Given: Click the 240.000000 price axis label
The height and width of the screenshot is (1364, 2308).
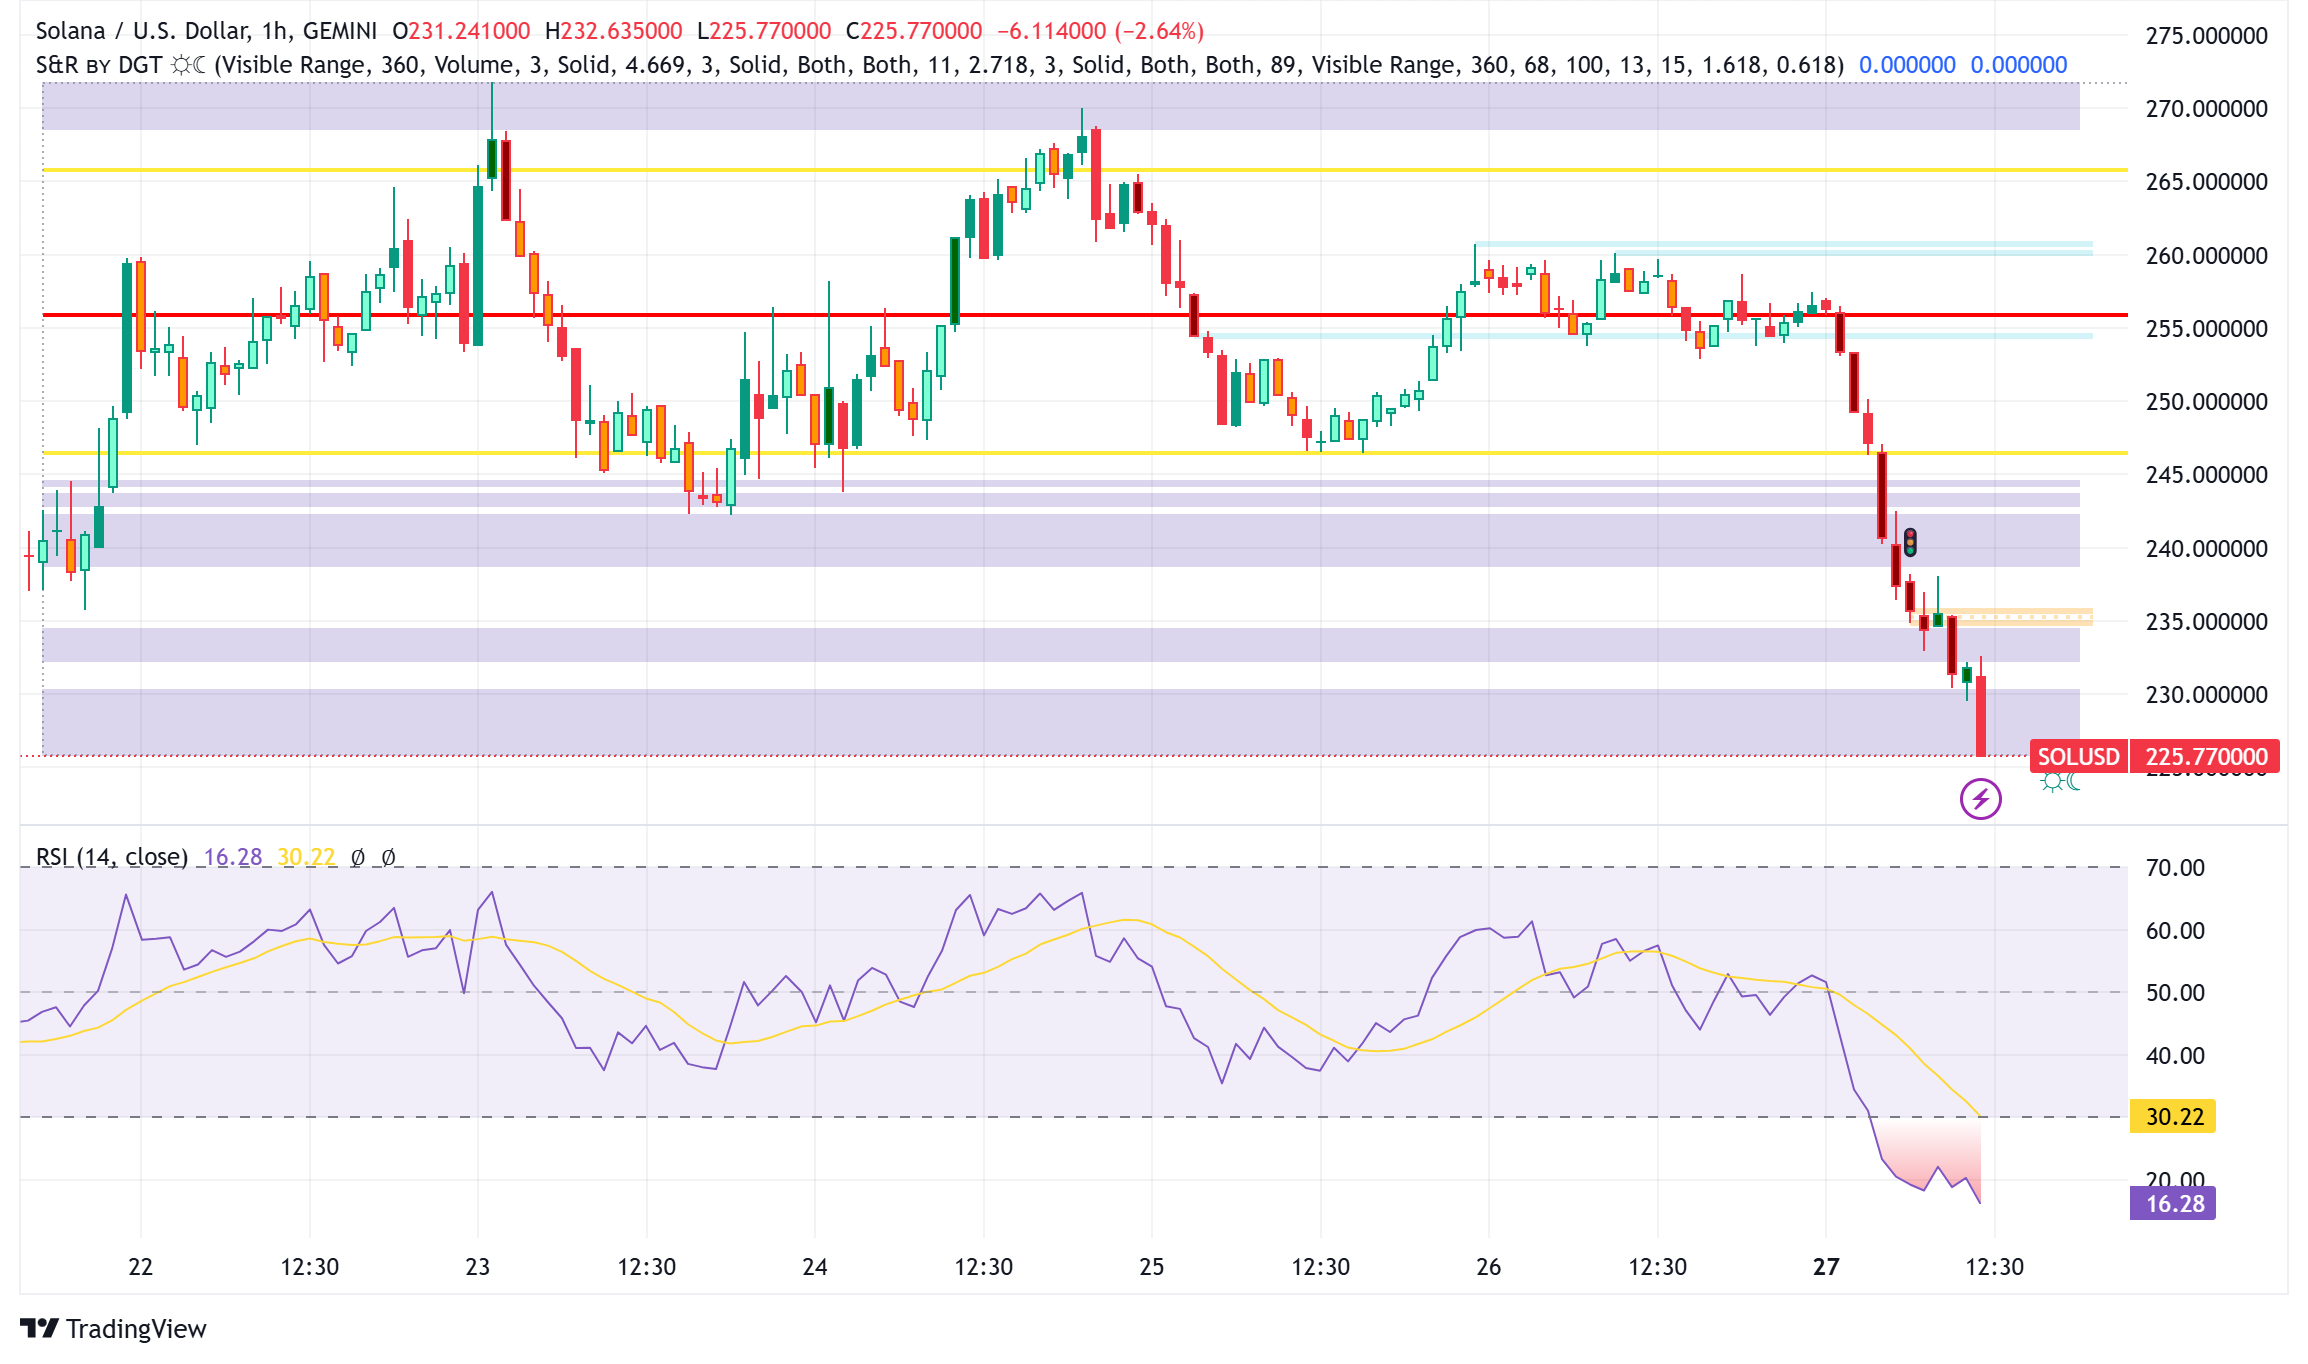Looking at the screenshot, I should pos(2206,549).
